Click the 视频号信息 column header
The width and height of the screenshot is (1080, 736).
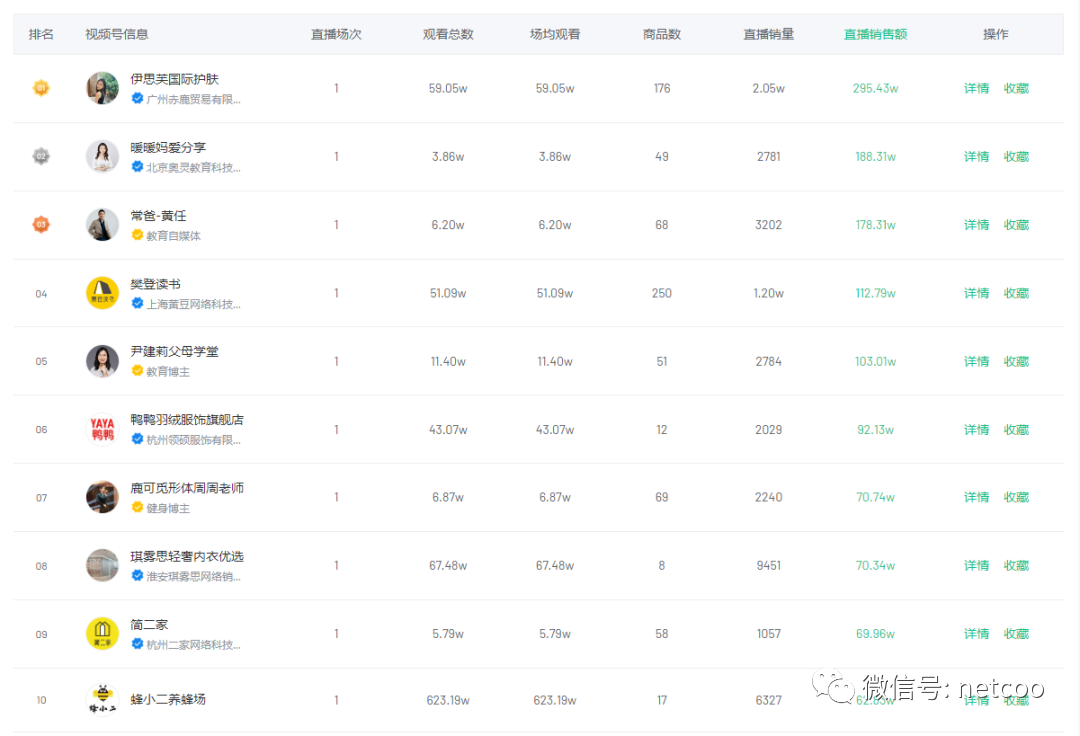(x=116, y=34)
